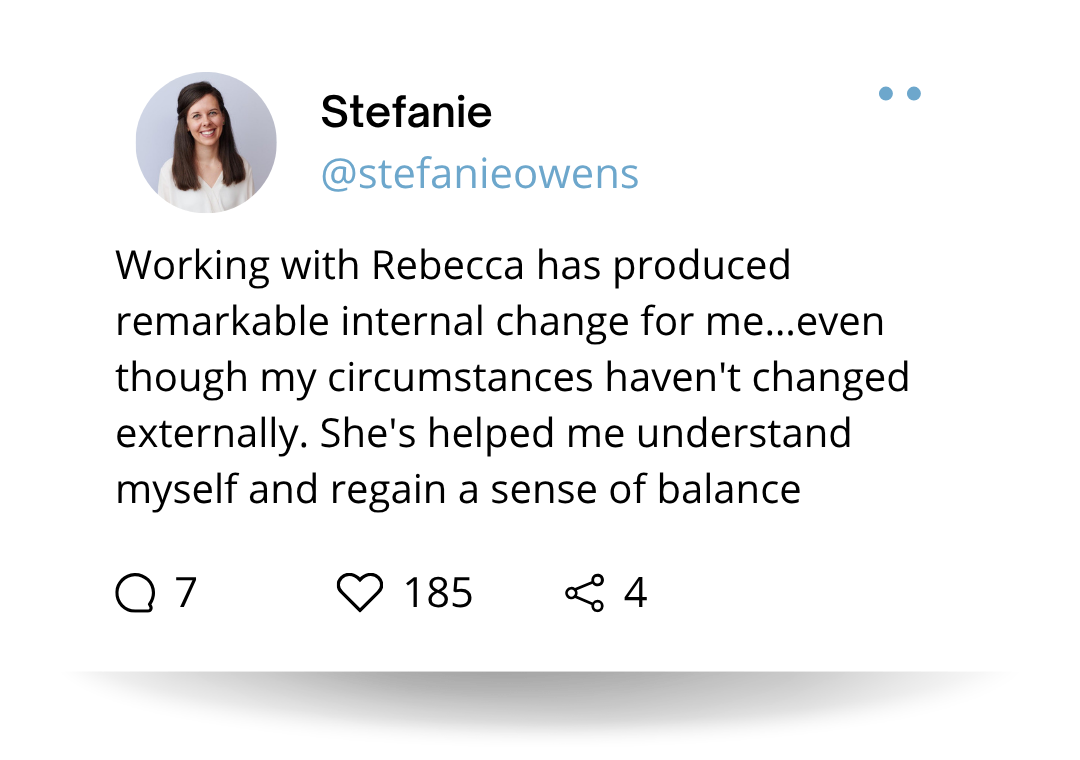Click the left blue dot of the options menu
This screenshot has height=760, width=1080.
coord(885,94)
